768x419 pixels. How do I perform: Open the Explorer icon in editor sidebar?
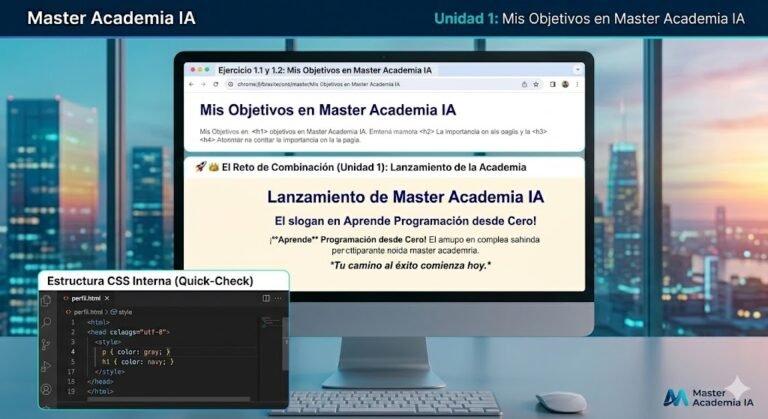point(47,300)
